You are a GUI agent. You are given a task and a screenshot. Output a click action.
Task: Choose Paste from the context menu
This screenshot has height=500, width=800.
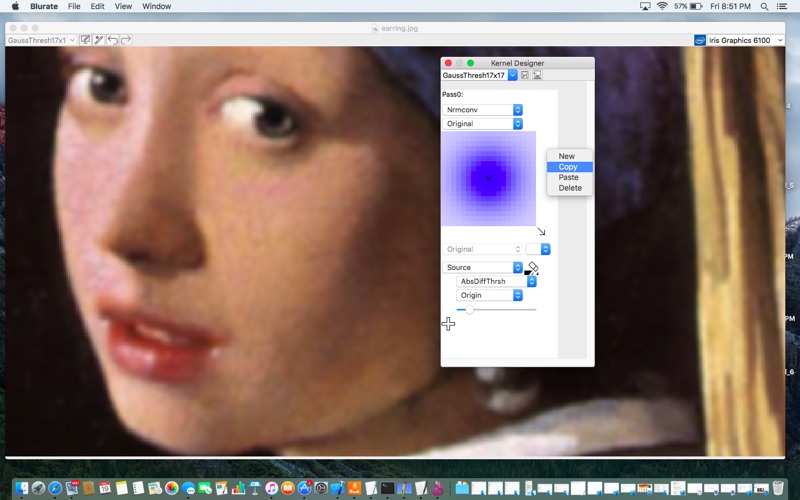pyautogui.click(x=569, y=177)
